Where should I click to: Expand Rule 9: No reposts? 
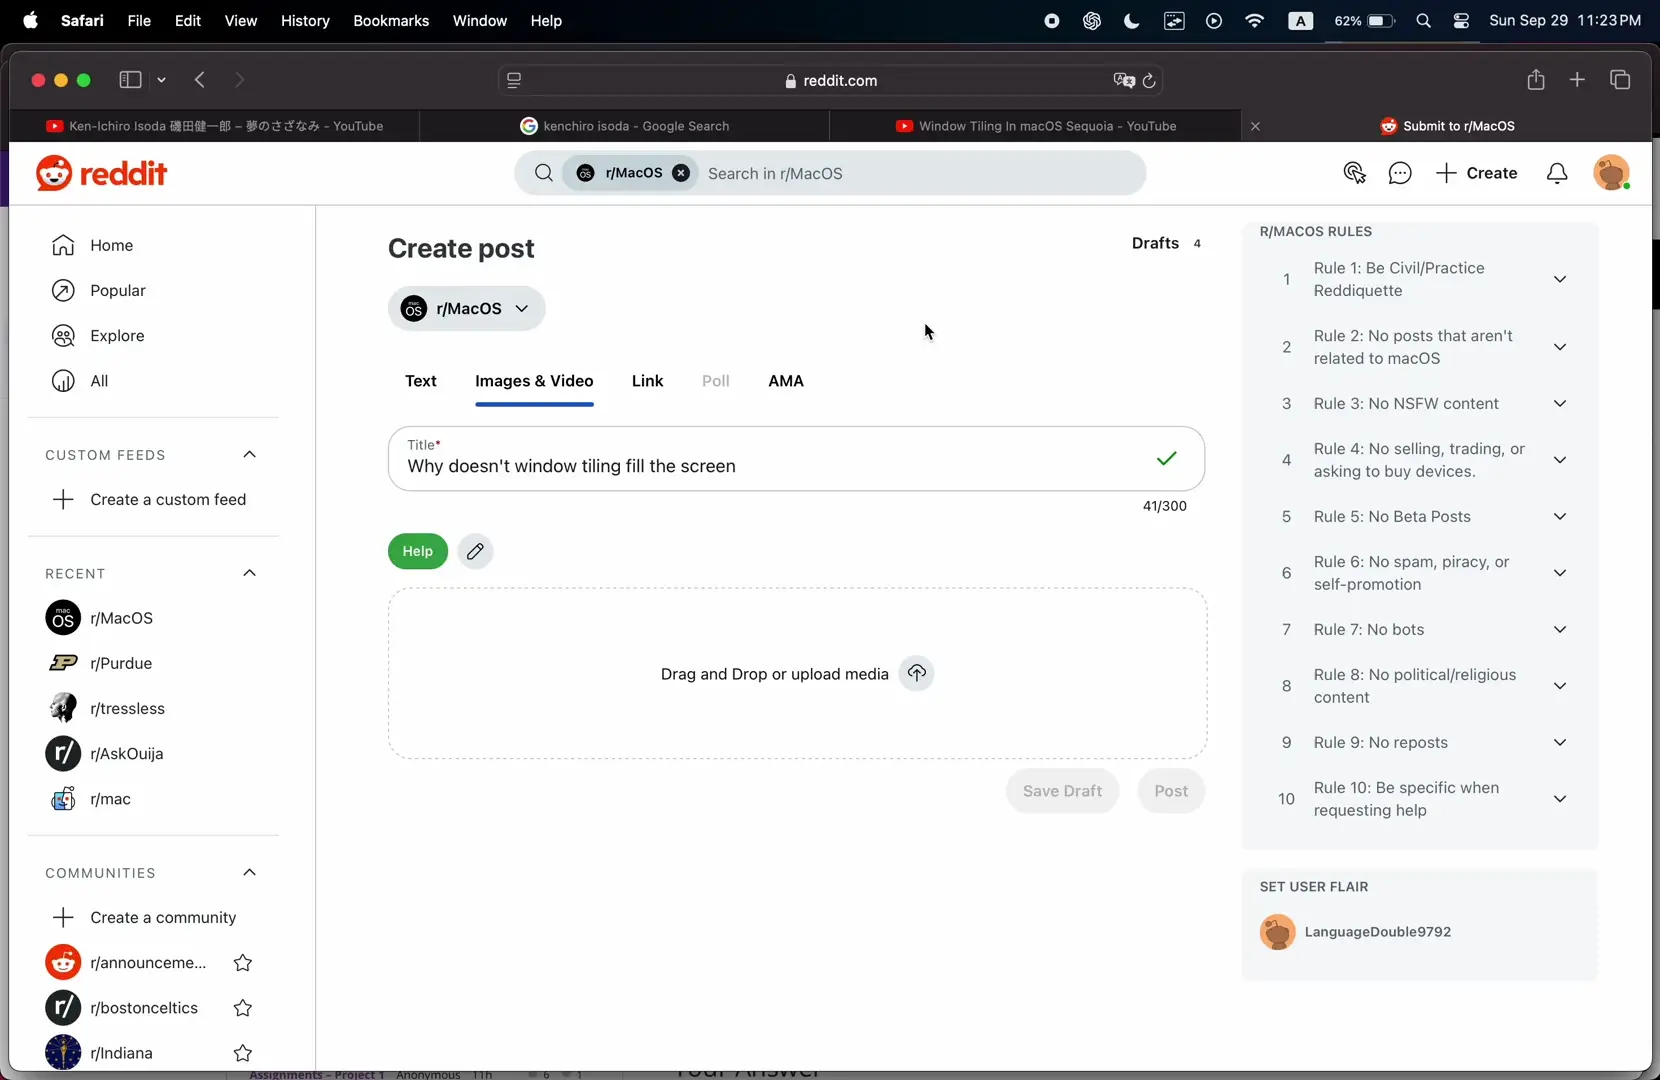pos(1560,743)
